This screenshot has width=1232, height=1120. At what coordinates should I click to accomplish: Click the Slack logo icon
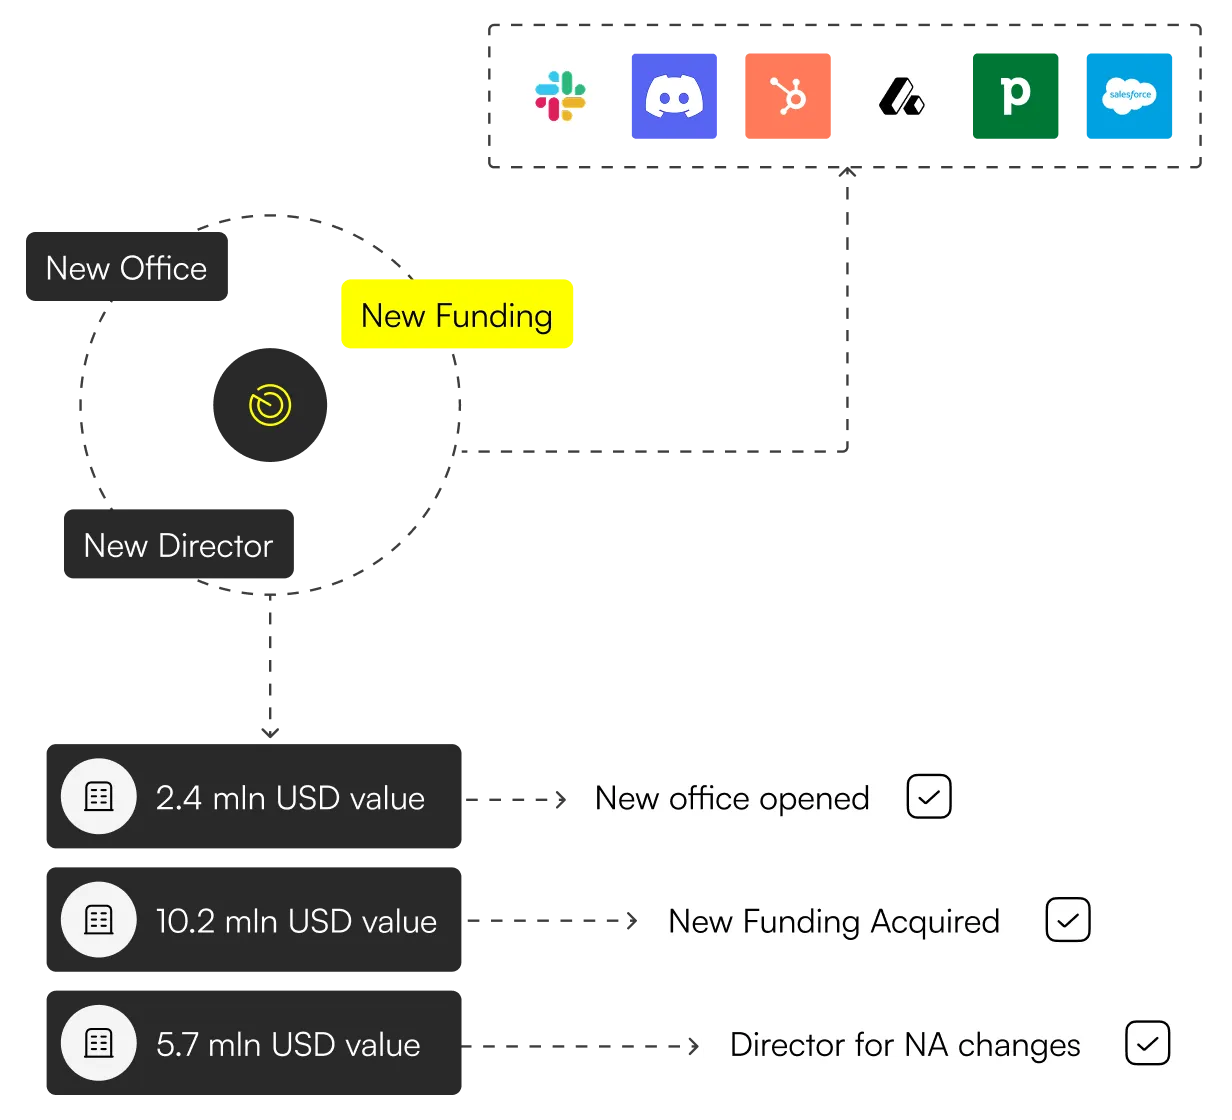tap(560, 96)
